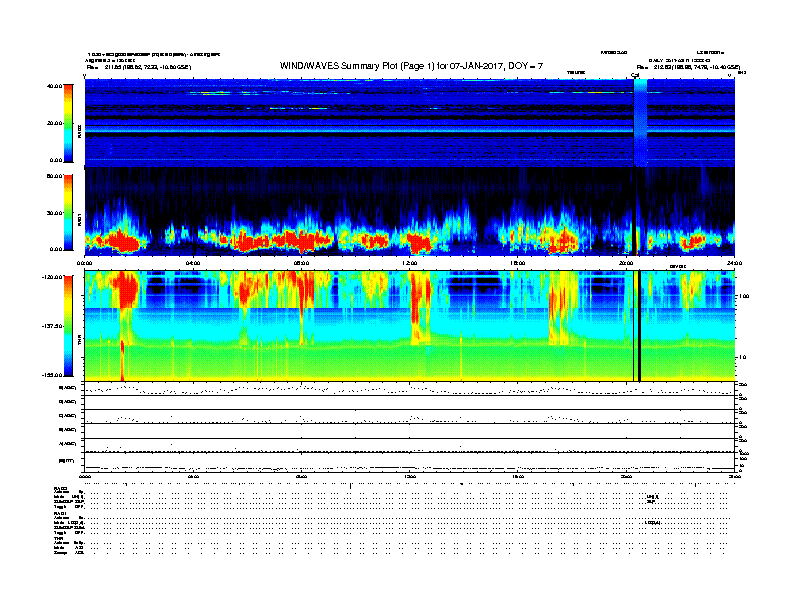This screenshot has height=612, width=792.
Task: Click the 40.00 label on RAD2 color scale
Action: (x=53, y=86)
